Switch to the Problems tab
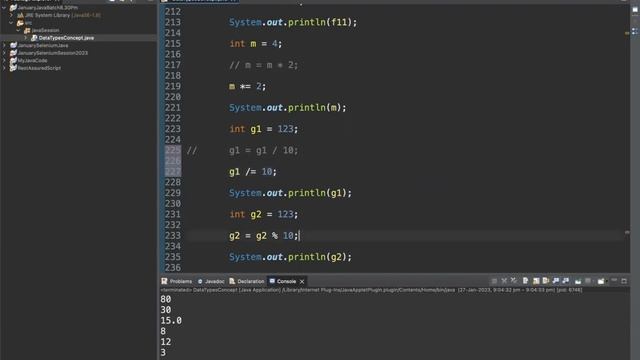The height and width of the screenshot is (360, 640). 177,281
